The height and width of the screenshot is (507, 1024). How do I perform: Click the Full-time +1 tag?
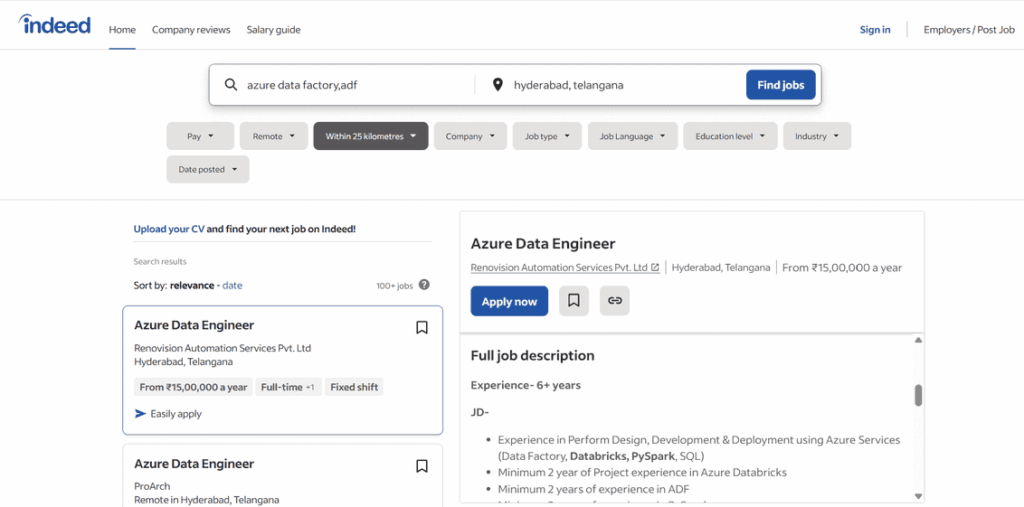288,387
